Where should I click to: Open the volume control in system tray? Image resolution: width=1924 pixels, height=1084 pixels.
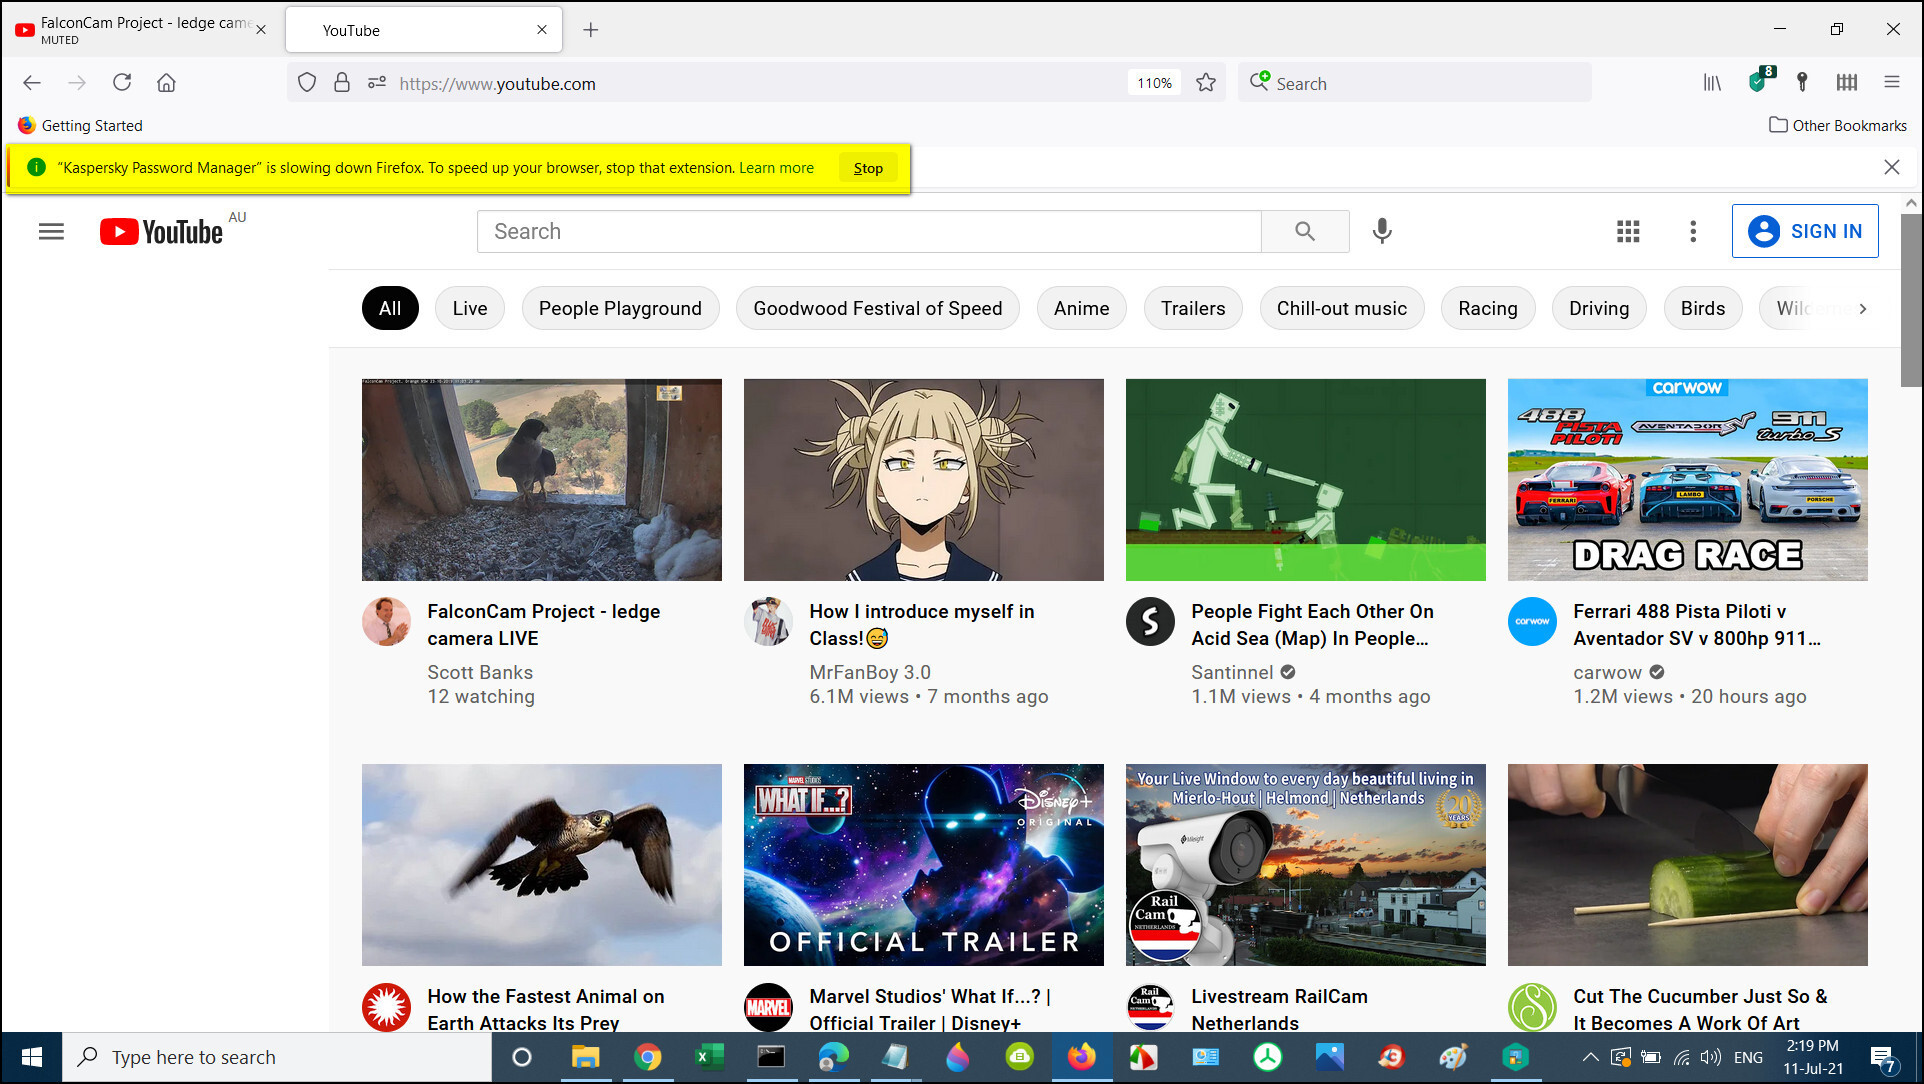tap(1711, 1057)
